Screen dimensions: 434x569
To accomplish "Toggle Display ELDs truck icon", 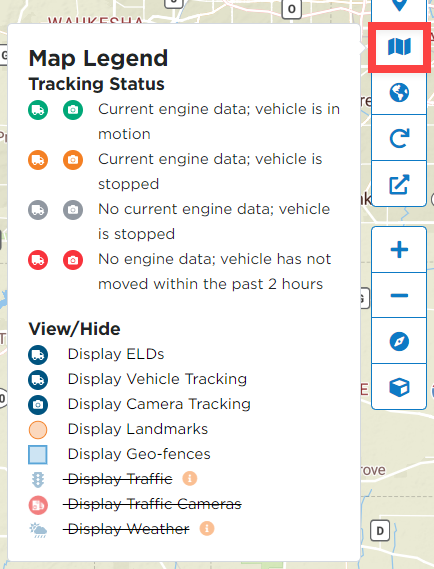I will 38,355.
